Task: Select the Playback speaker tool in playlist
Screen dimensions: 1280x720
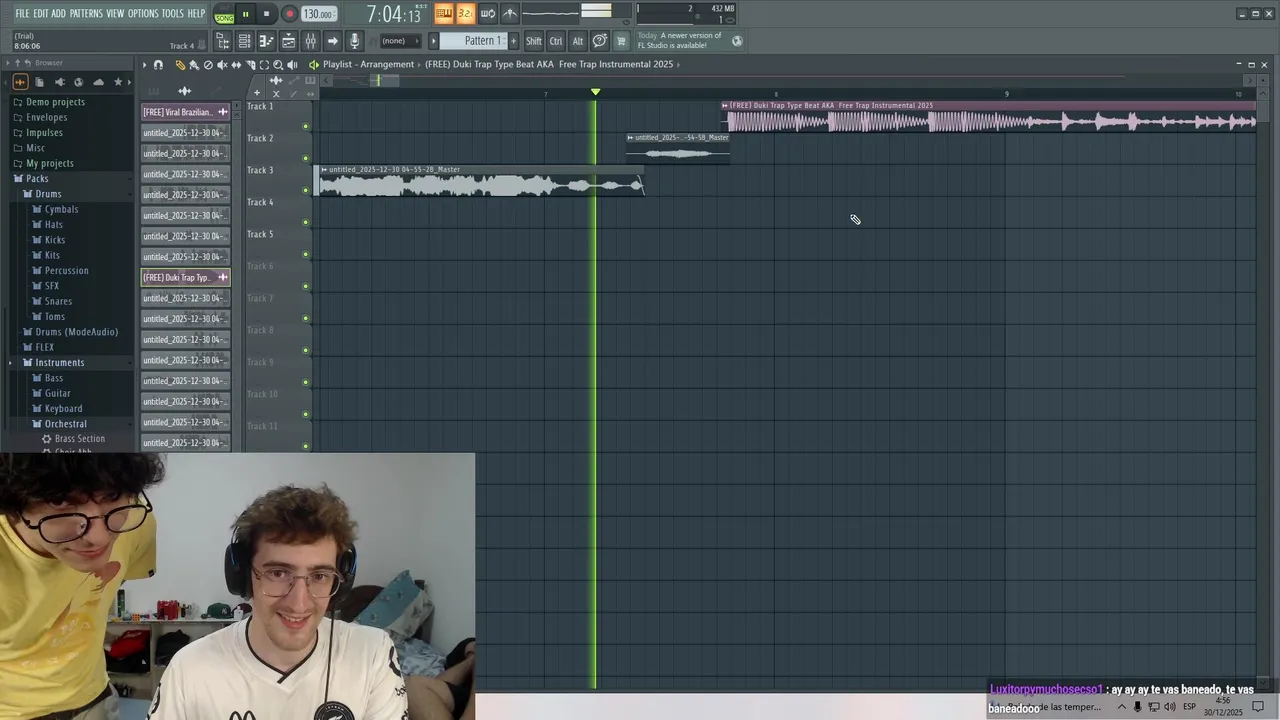Action: point(292,64)
